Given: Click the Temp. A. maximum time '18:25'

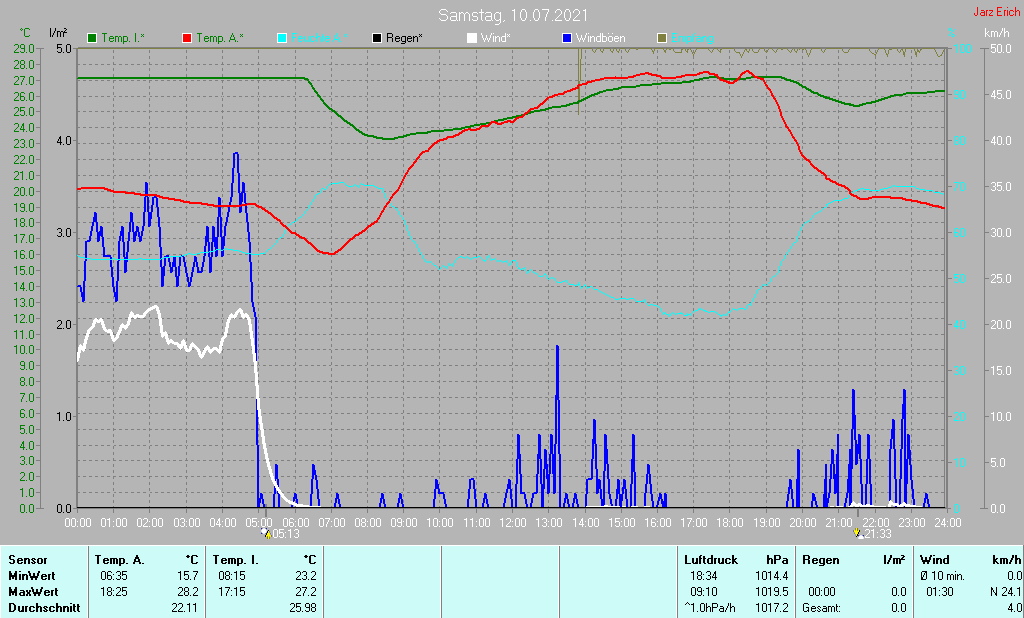Looking at the screenshot, I should click(114, 592).
